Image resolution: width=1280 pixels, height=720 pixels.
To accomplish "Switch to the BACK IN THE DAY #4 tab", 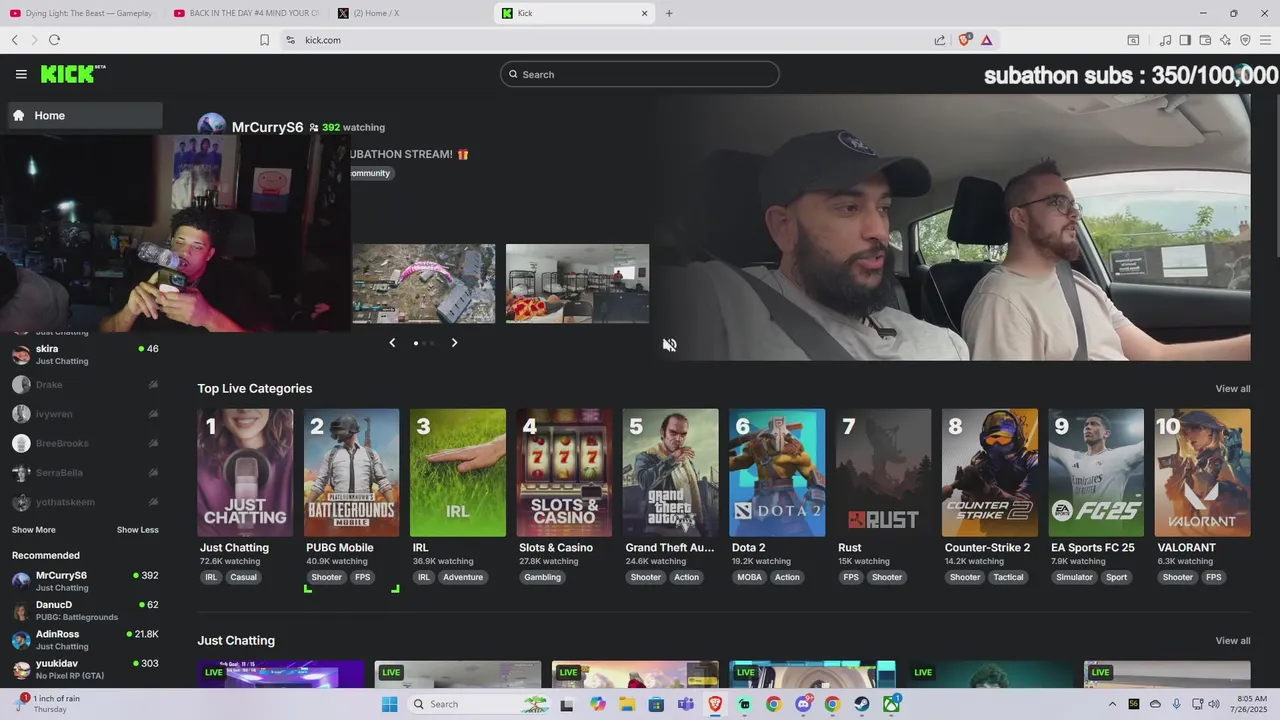I will point(246,13).
